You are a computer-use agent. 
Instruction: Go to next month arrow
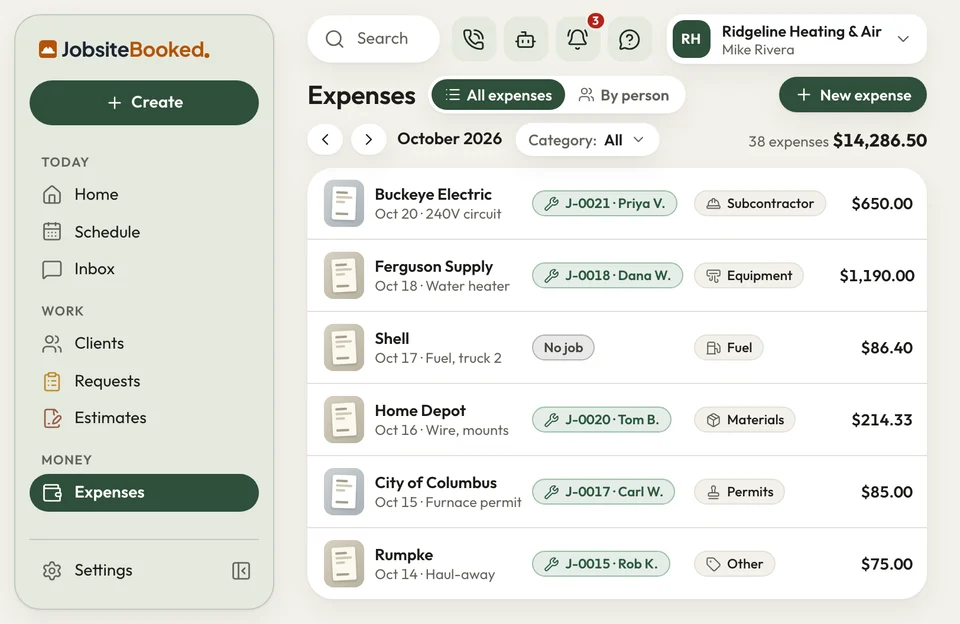pos(369,140)
